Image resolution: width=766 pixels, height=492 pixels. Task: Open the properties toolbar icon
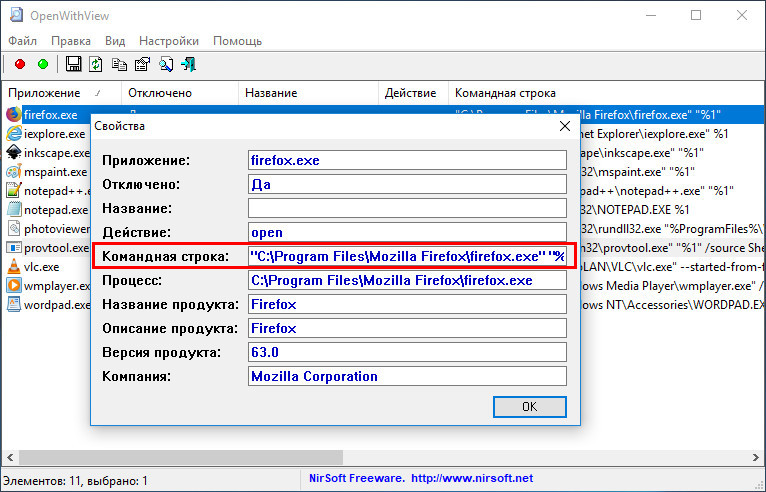tap(142, 64)
